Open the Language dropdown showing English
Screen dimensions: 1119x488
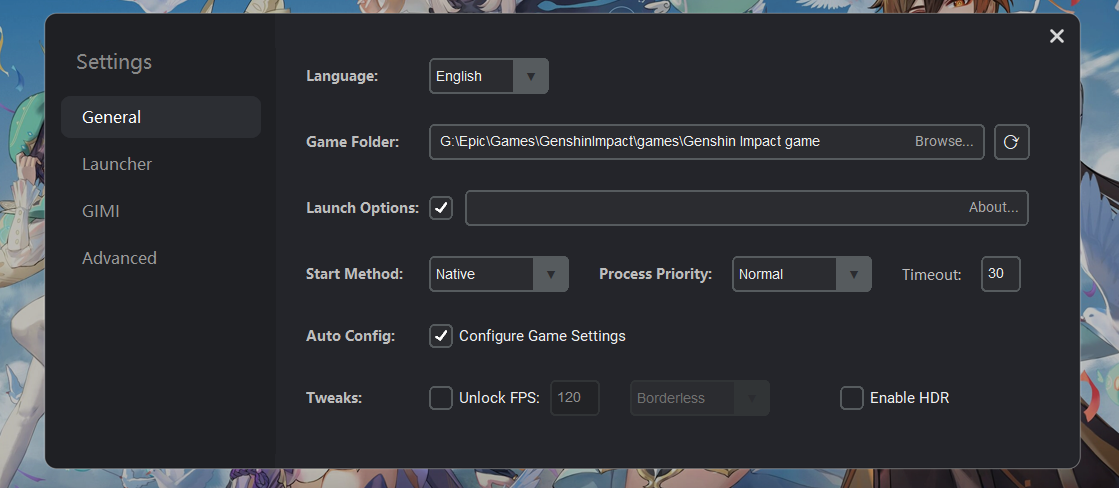489,76
